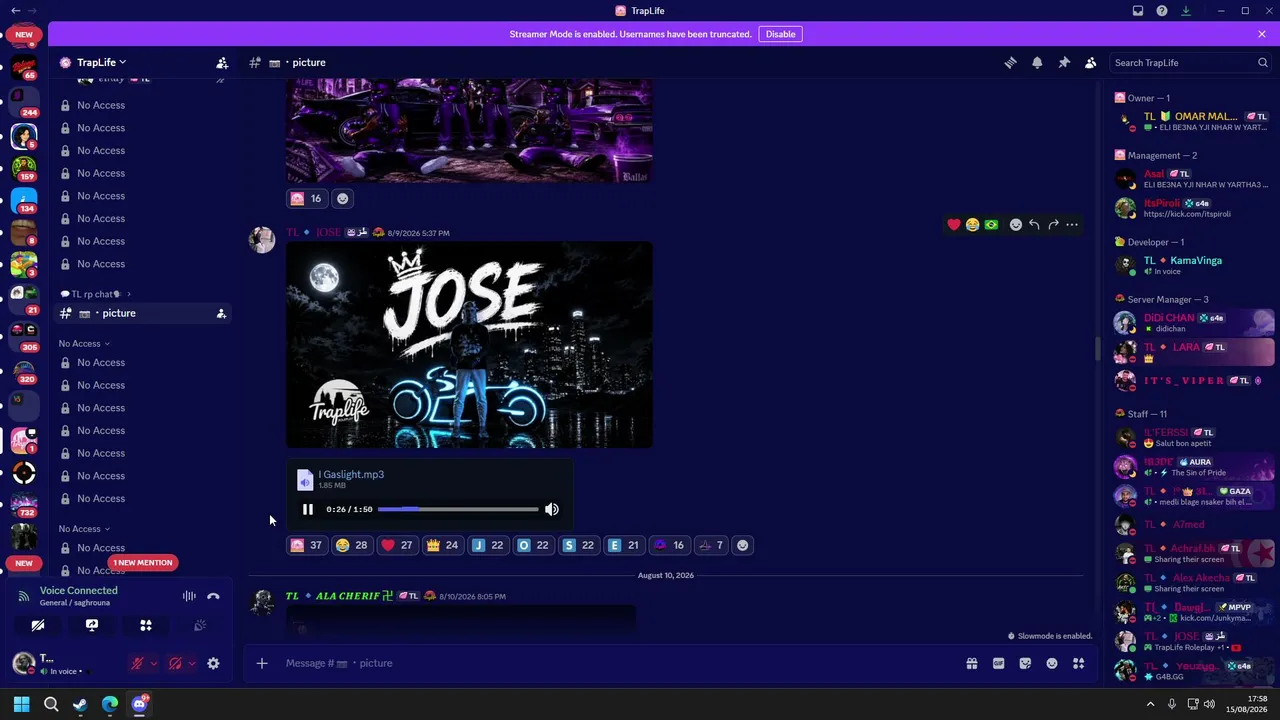Open Windows taskbar search
The image size is (1280, 720).
tap(51, 704)
